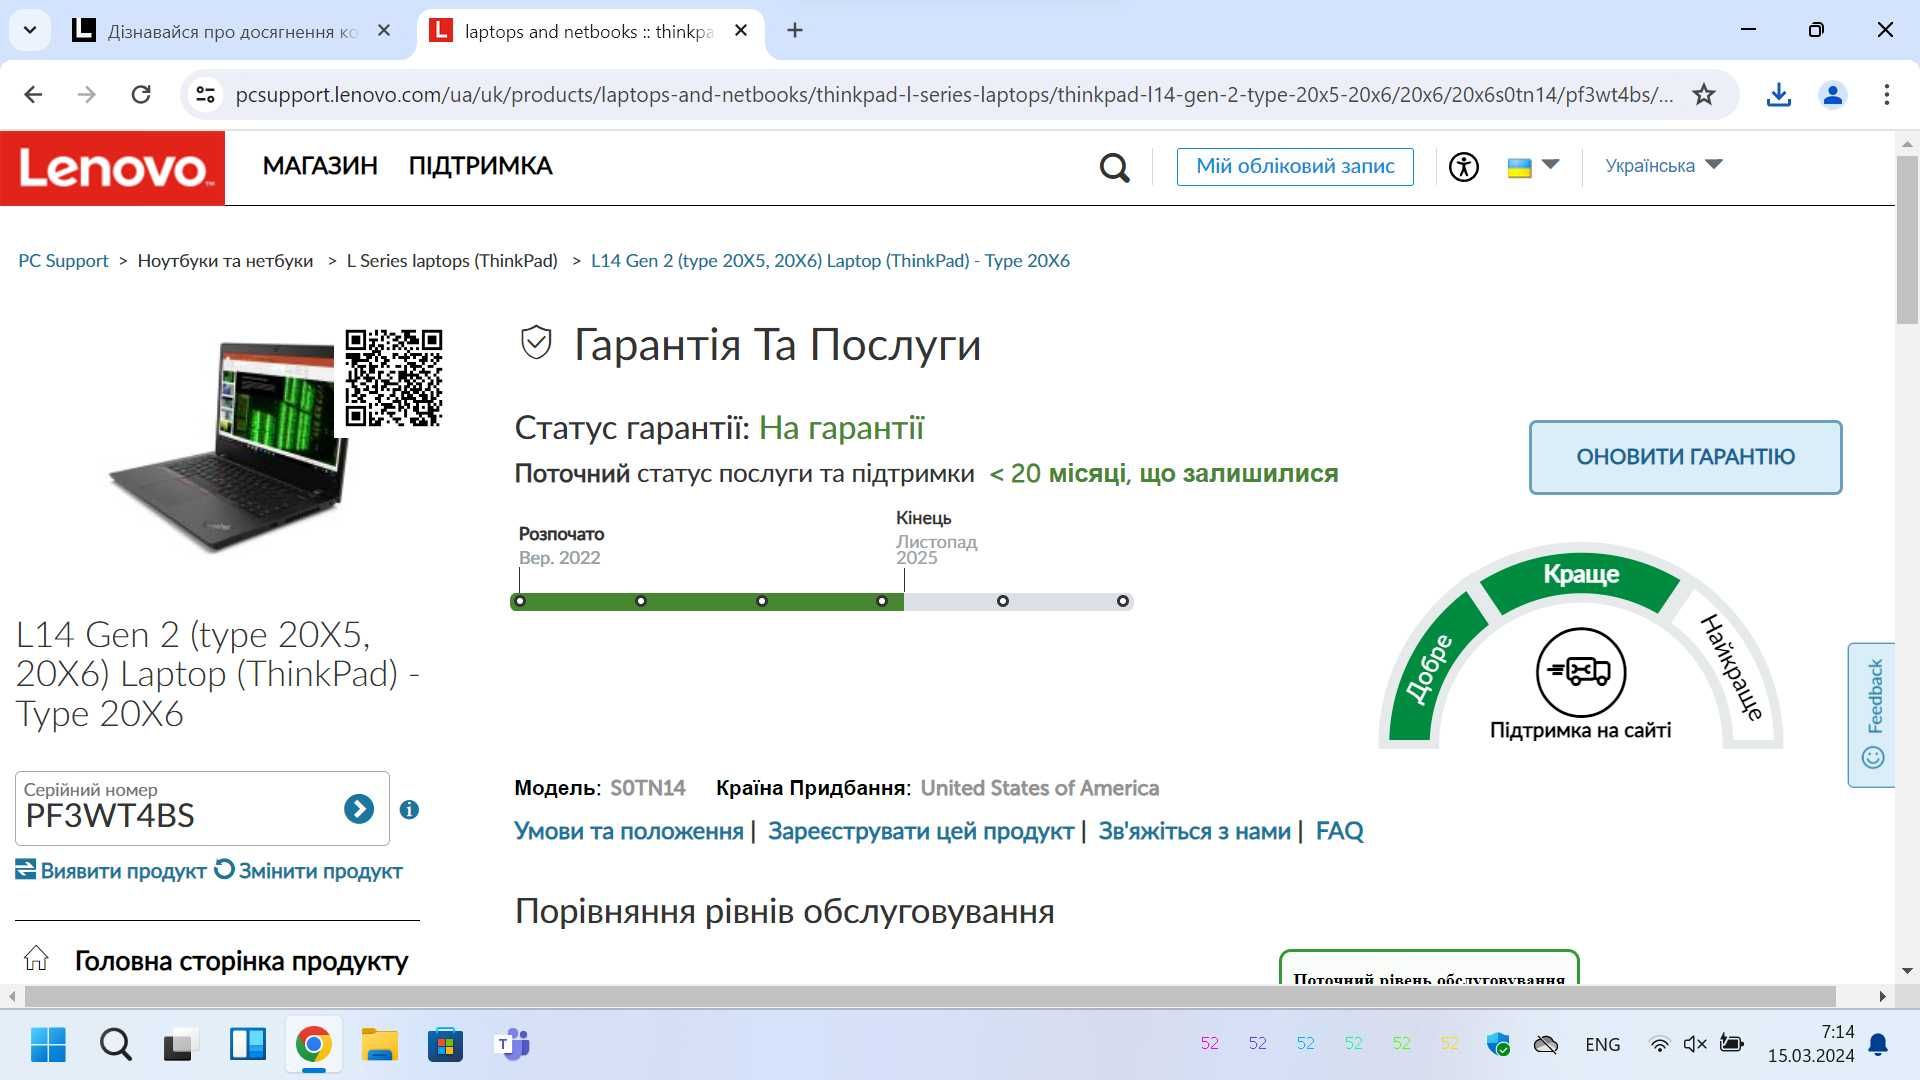The width and height of the screenshot is (1920, 1080).
Task: Select the Найкраще gauge segment
Action: click(x=1731, y=667)
